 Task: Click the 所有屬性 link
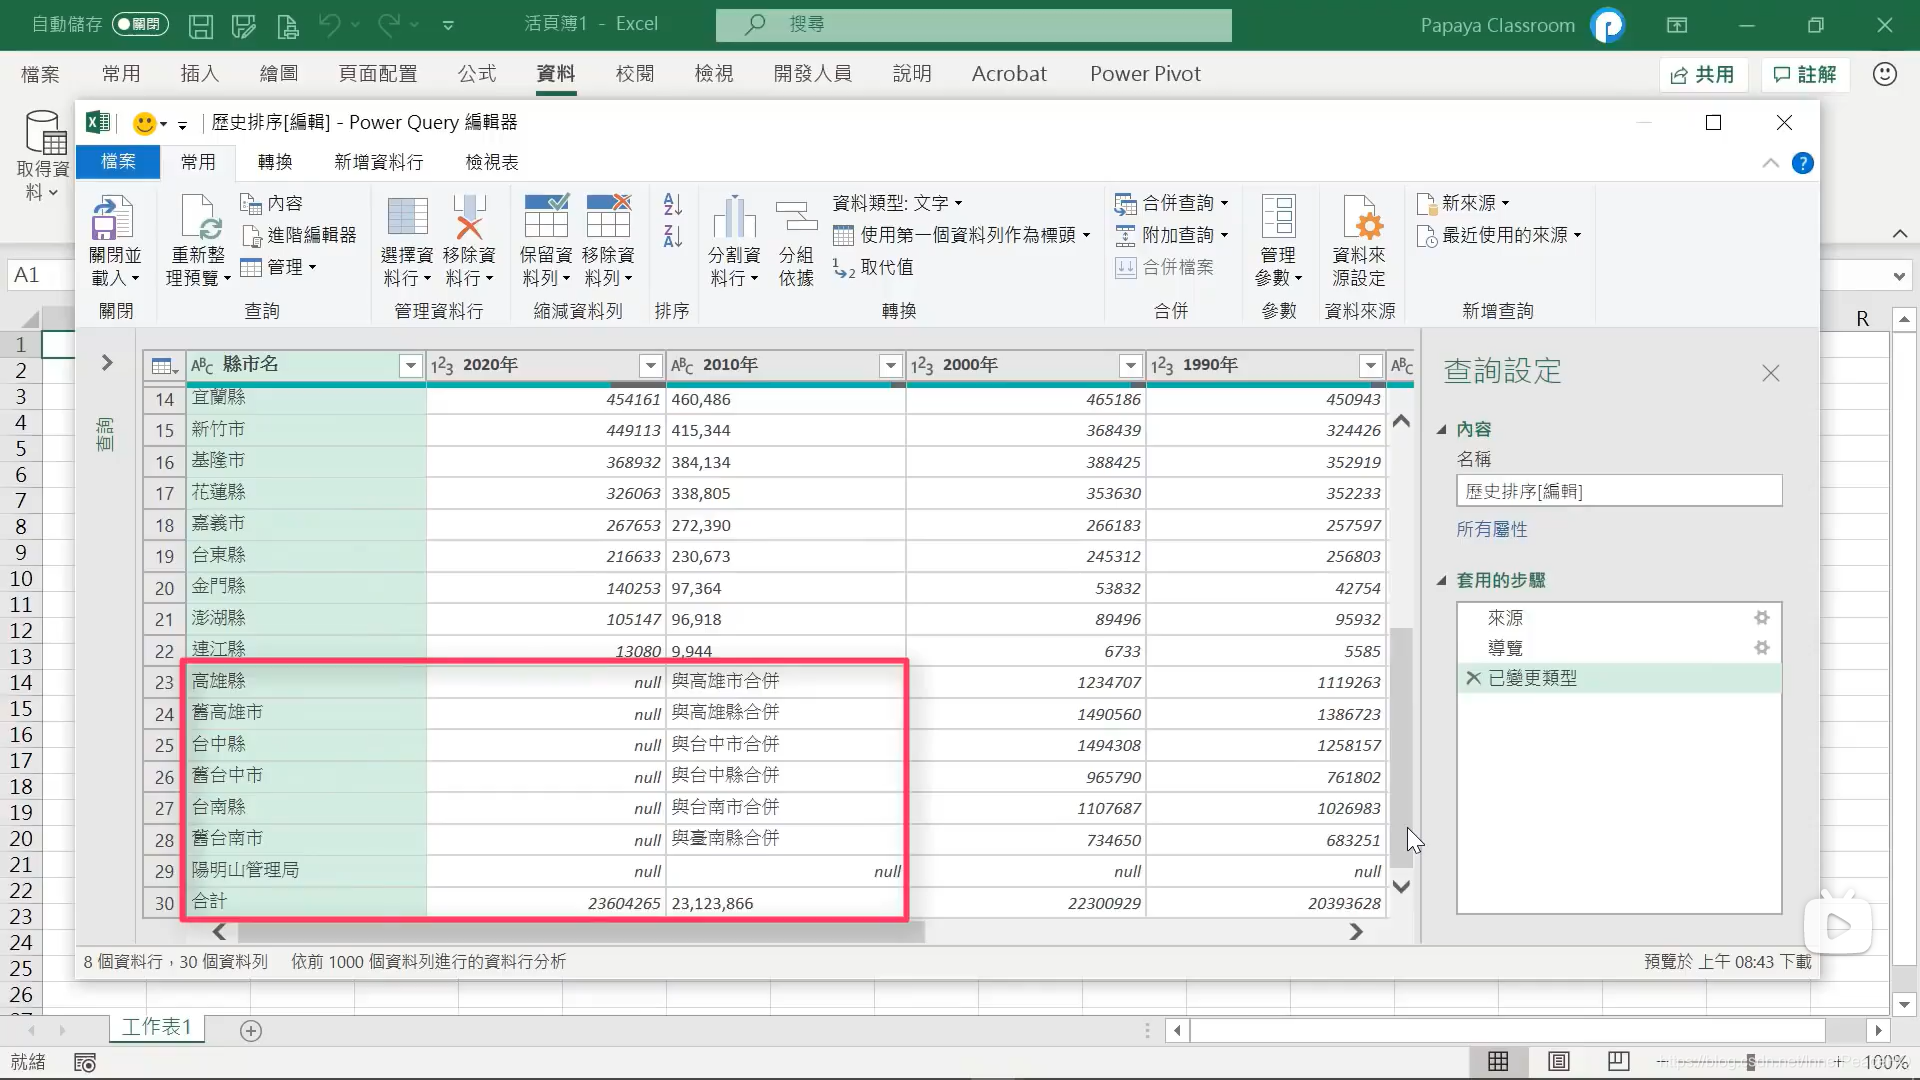1491,529
